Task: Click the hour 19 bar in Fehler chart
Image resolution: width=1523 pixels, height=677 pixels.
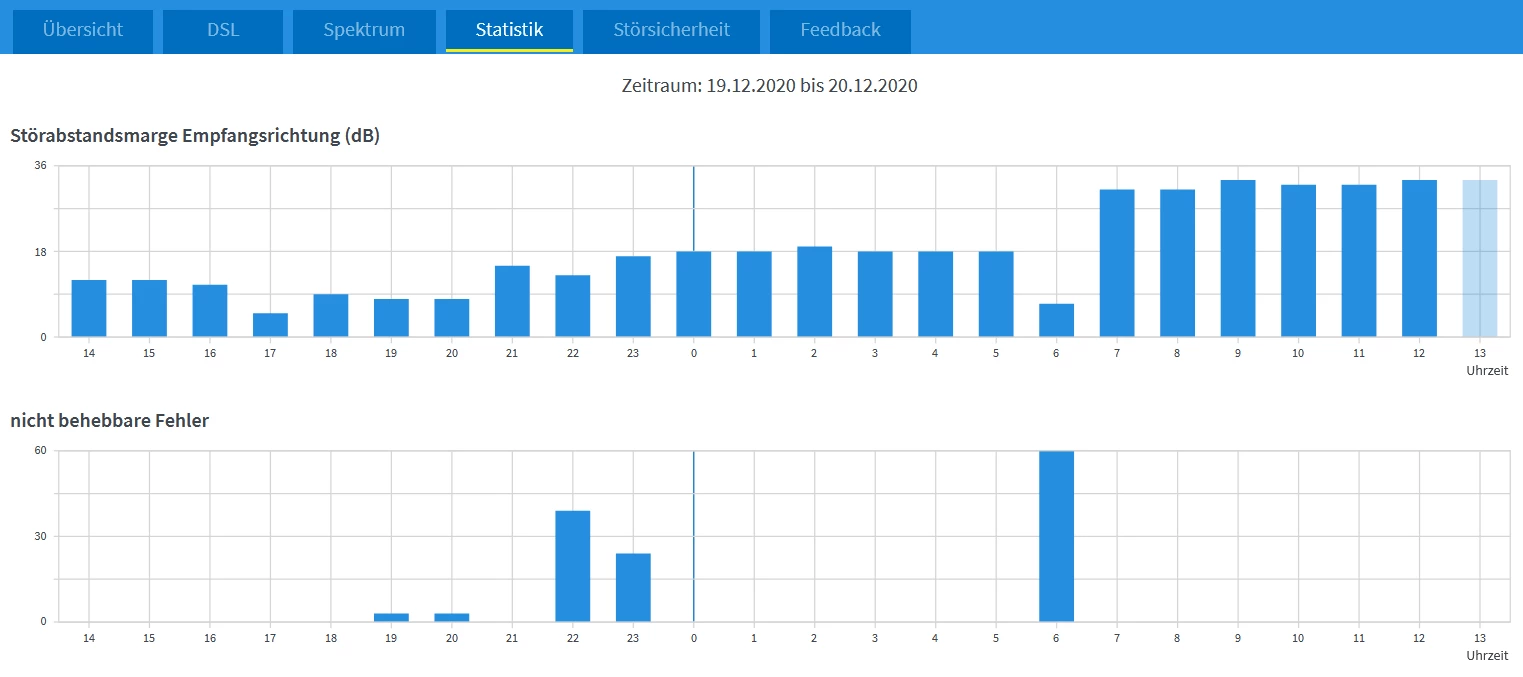Action: 391,617
